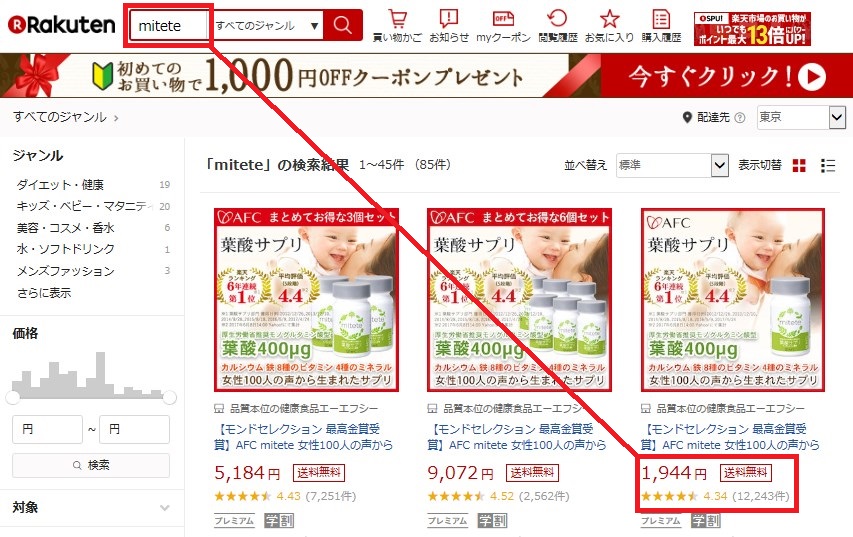Screen dimensions: 853x537
Task: Click the Rakuten logo
Action: pos(61,25)
